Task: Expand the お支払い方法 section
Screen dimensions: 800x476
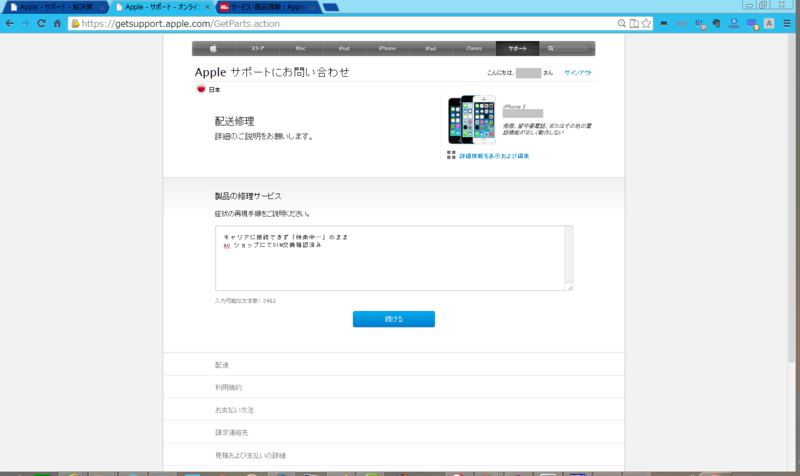Action: point(394,410)
